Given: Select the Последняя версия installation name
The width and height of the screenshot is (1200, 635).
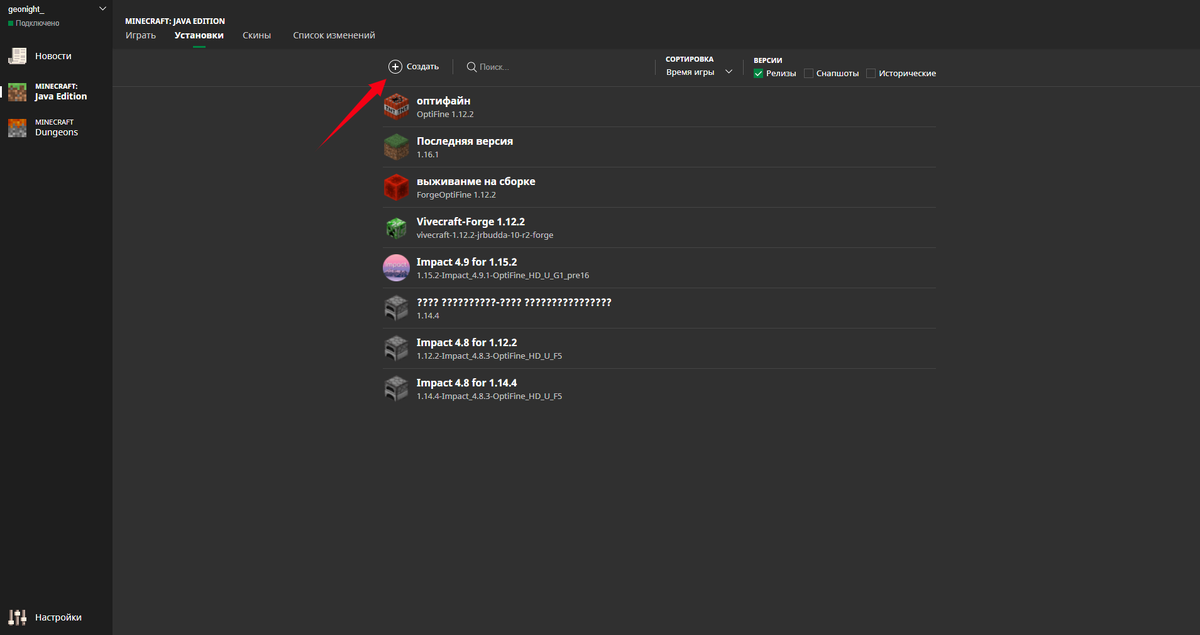Looking at the screenshot, I should (465, 141).
